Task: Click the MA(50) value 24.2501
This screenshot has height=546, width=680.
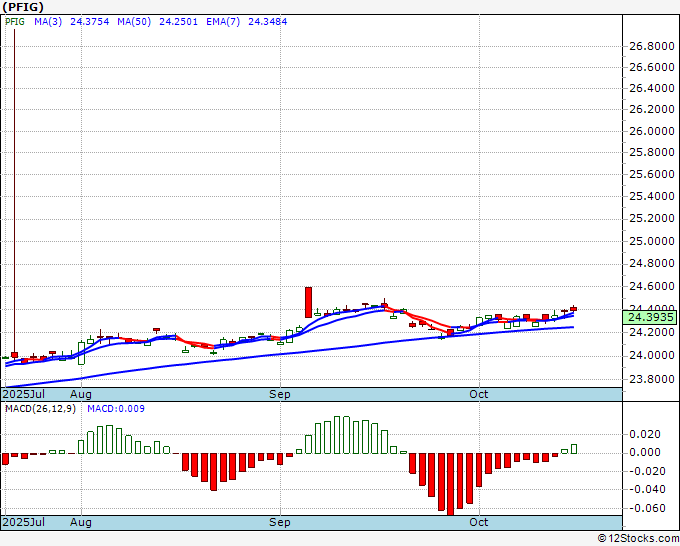Action: click(178, 22)
